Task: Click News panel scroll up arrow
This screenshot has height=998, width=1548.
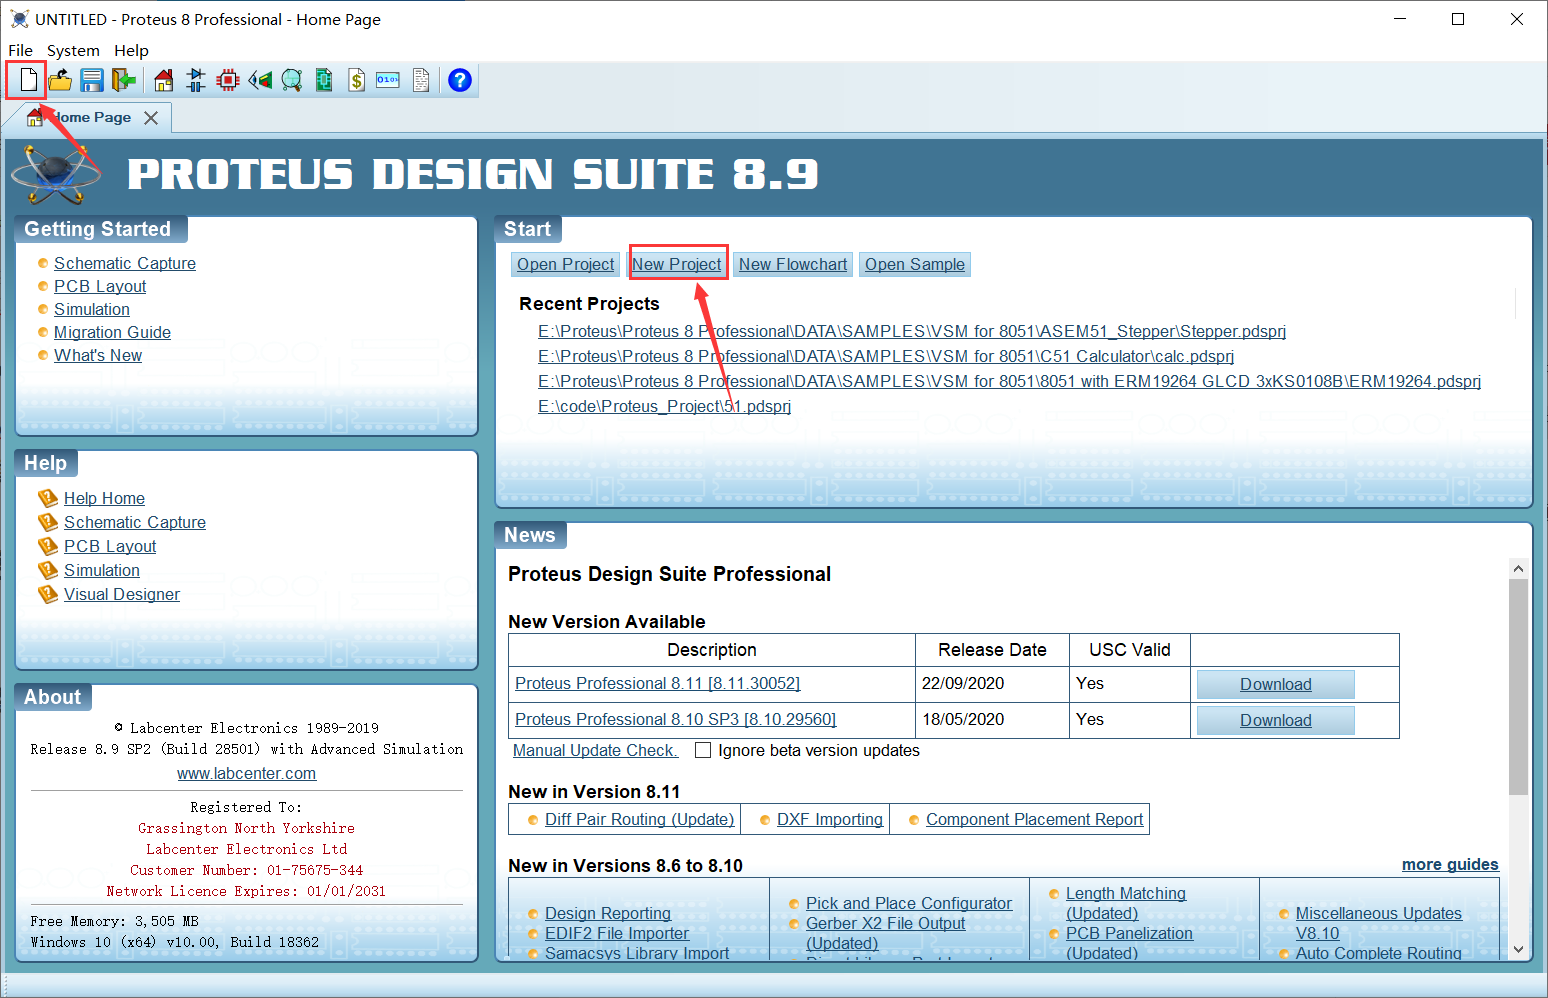Action: (1518, 568)
